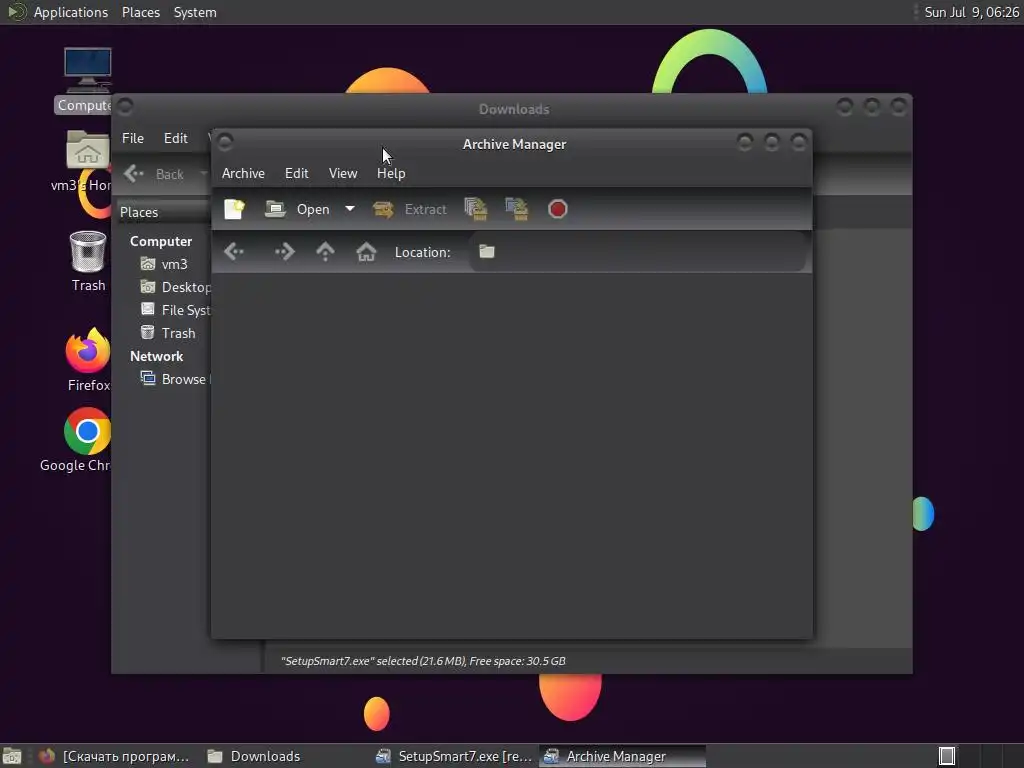Click the Firefox desktop icon

(x=88, y=359)
